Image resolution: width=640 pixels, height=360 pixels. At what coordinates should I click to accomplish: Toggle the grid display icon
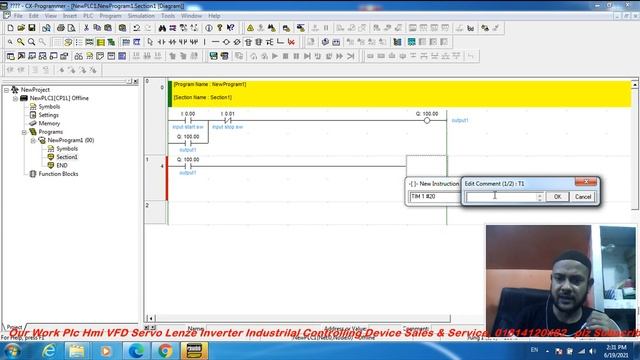pos(58,42)
